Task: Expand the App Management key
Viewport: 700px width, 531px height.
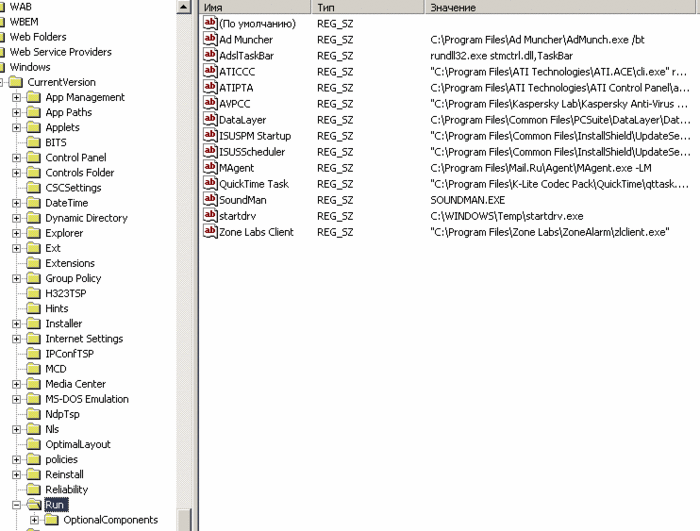Action: click(17, 97)
